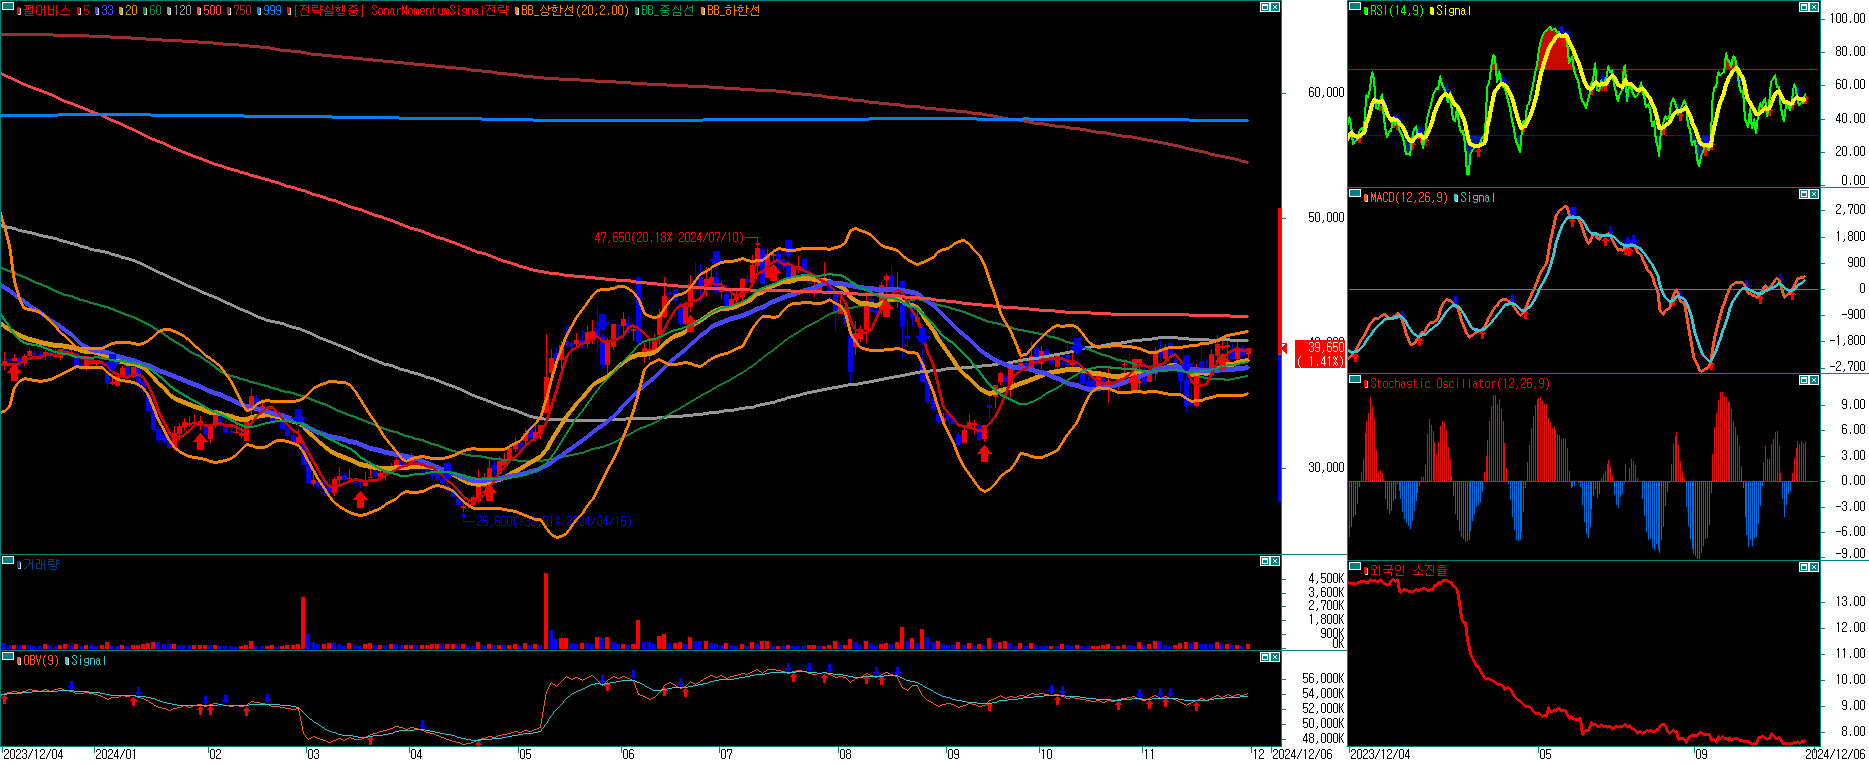This screenshot has height=764, width=1869.
Task: Click the MACD(12,26,9) legend label
Action: tap(1407, 197)
